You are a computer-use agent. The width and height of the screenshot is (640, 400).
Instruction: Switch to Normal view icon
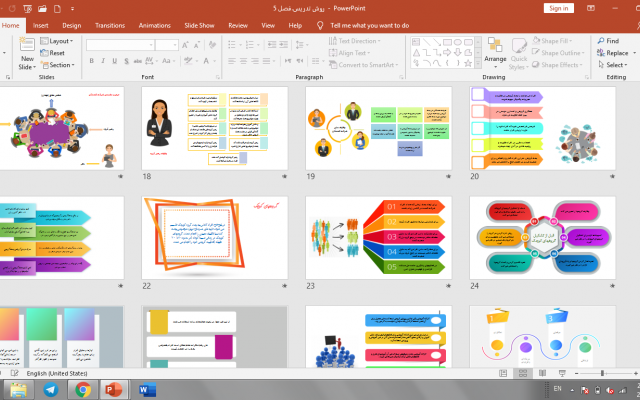(x=503, y=373)
